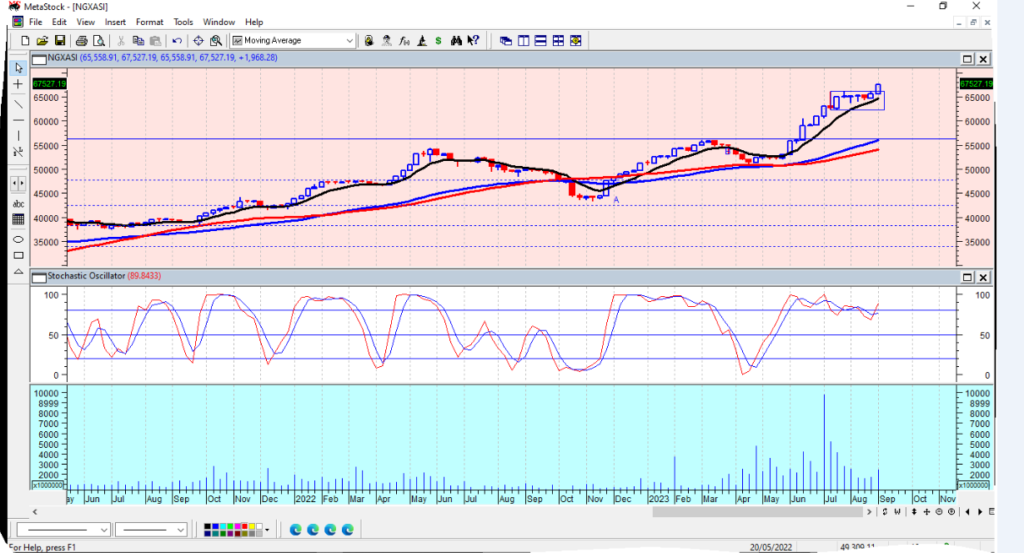Select the arrow pointer tool
The height and width of the screenshot is (553, 1024).
click(18, 68)
